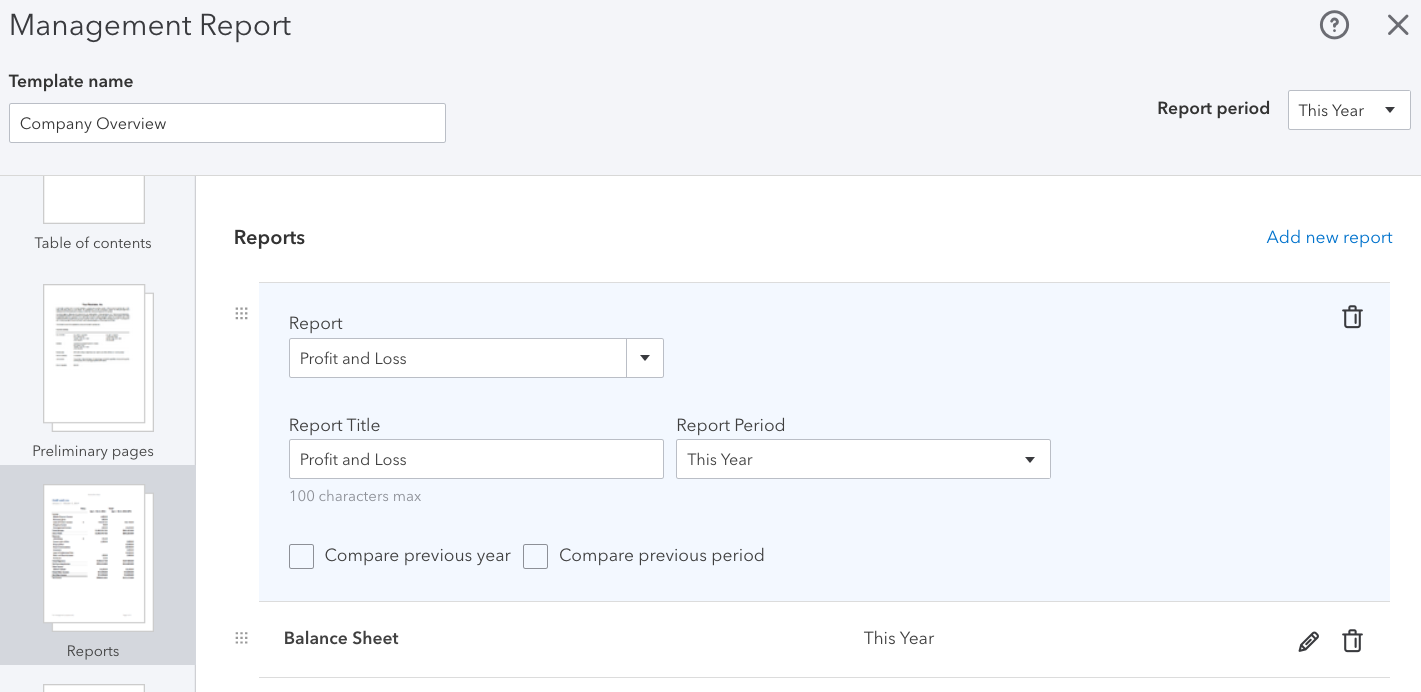The width and height of the screenshot is (1421, 692).
Task: Click the Template name input field
Action: 227,123
